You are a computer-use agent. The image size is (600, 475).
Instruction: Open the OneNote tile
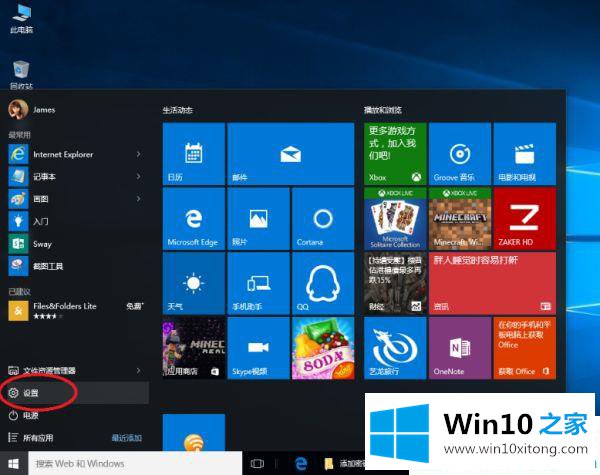tap(460, 348)
